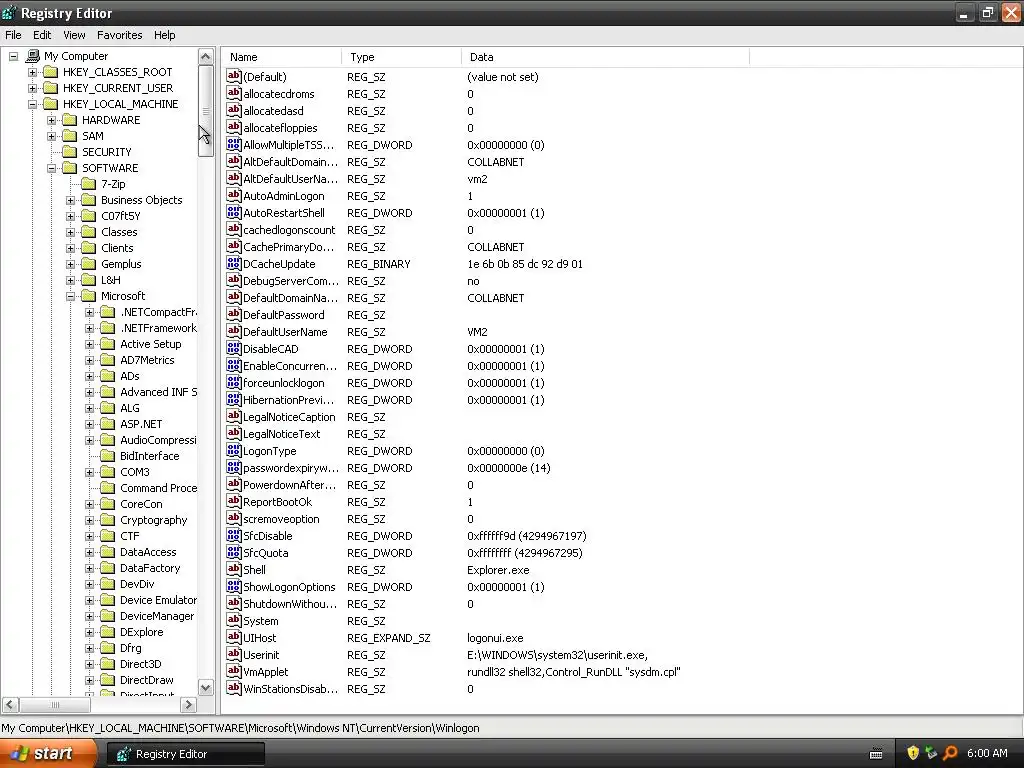Click Registry Editor taskbar button
Viewport: 1024px width, 768px height.
(x=186, y=754)
